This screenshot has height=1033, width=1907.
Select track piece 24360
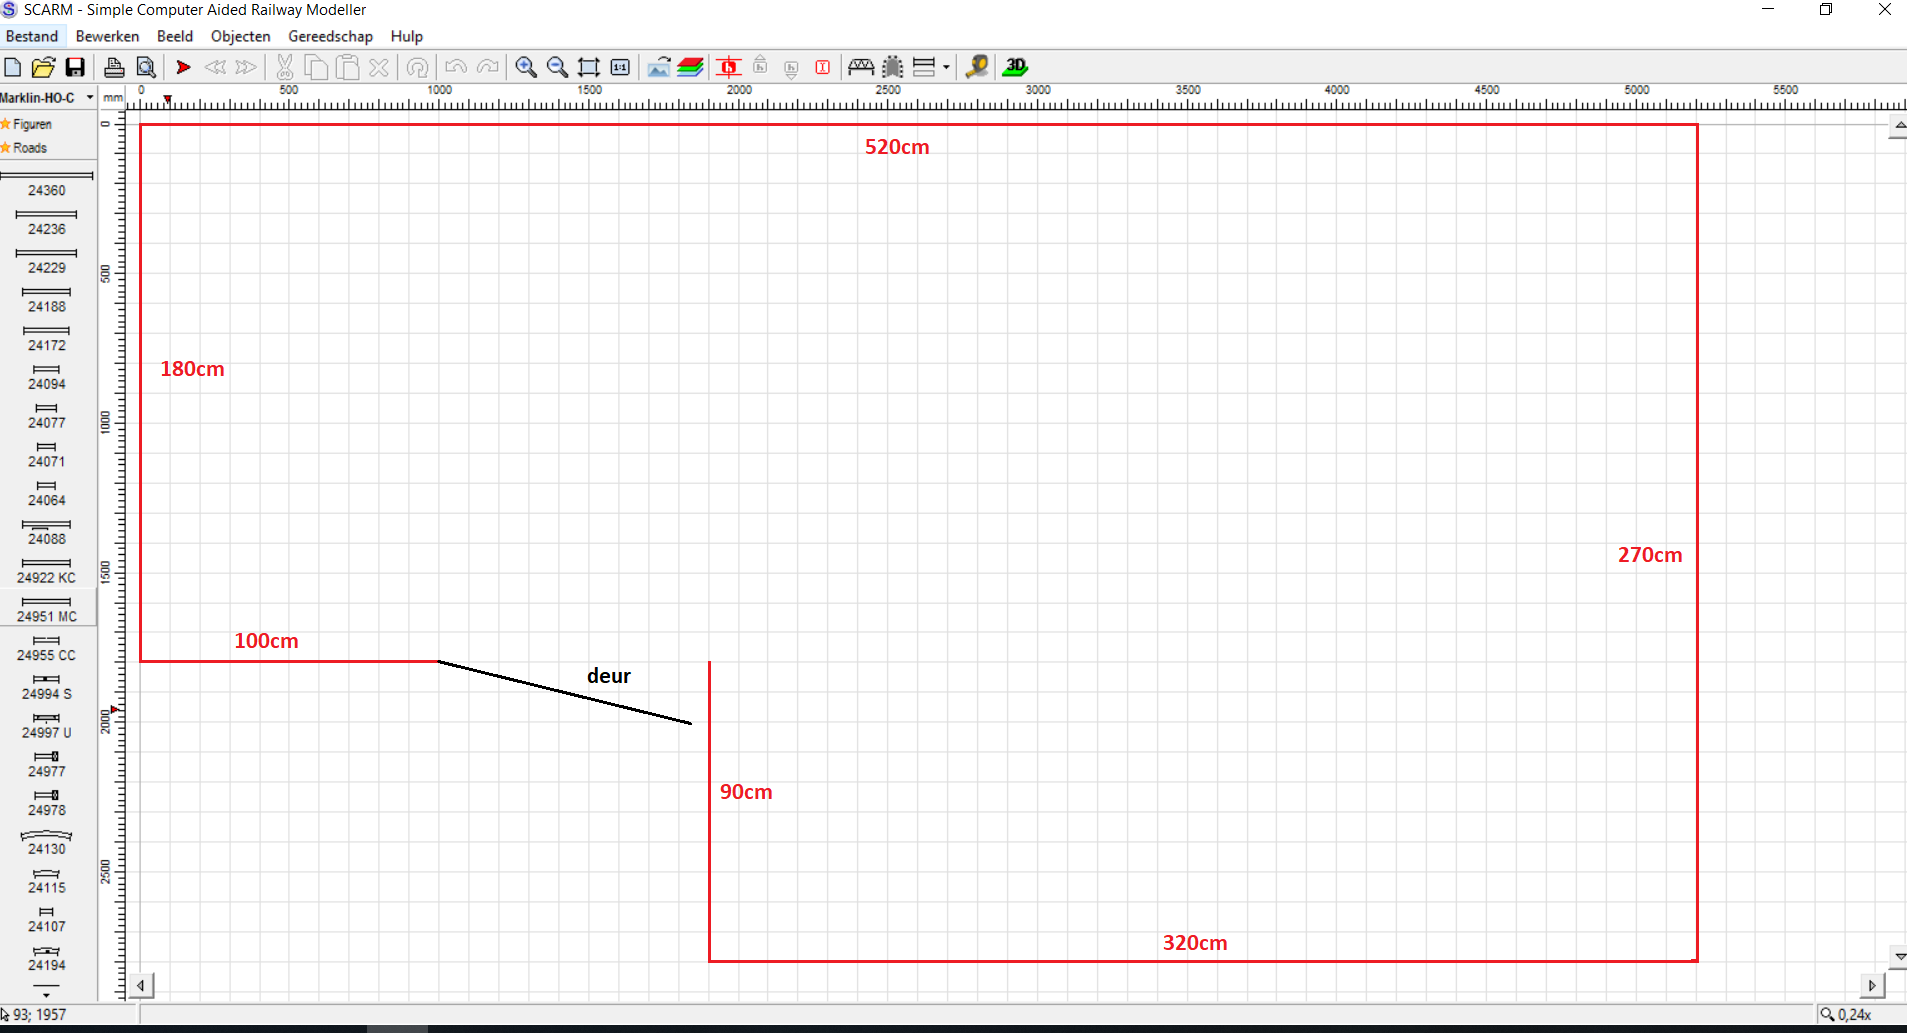click(47, 183)
